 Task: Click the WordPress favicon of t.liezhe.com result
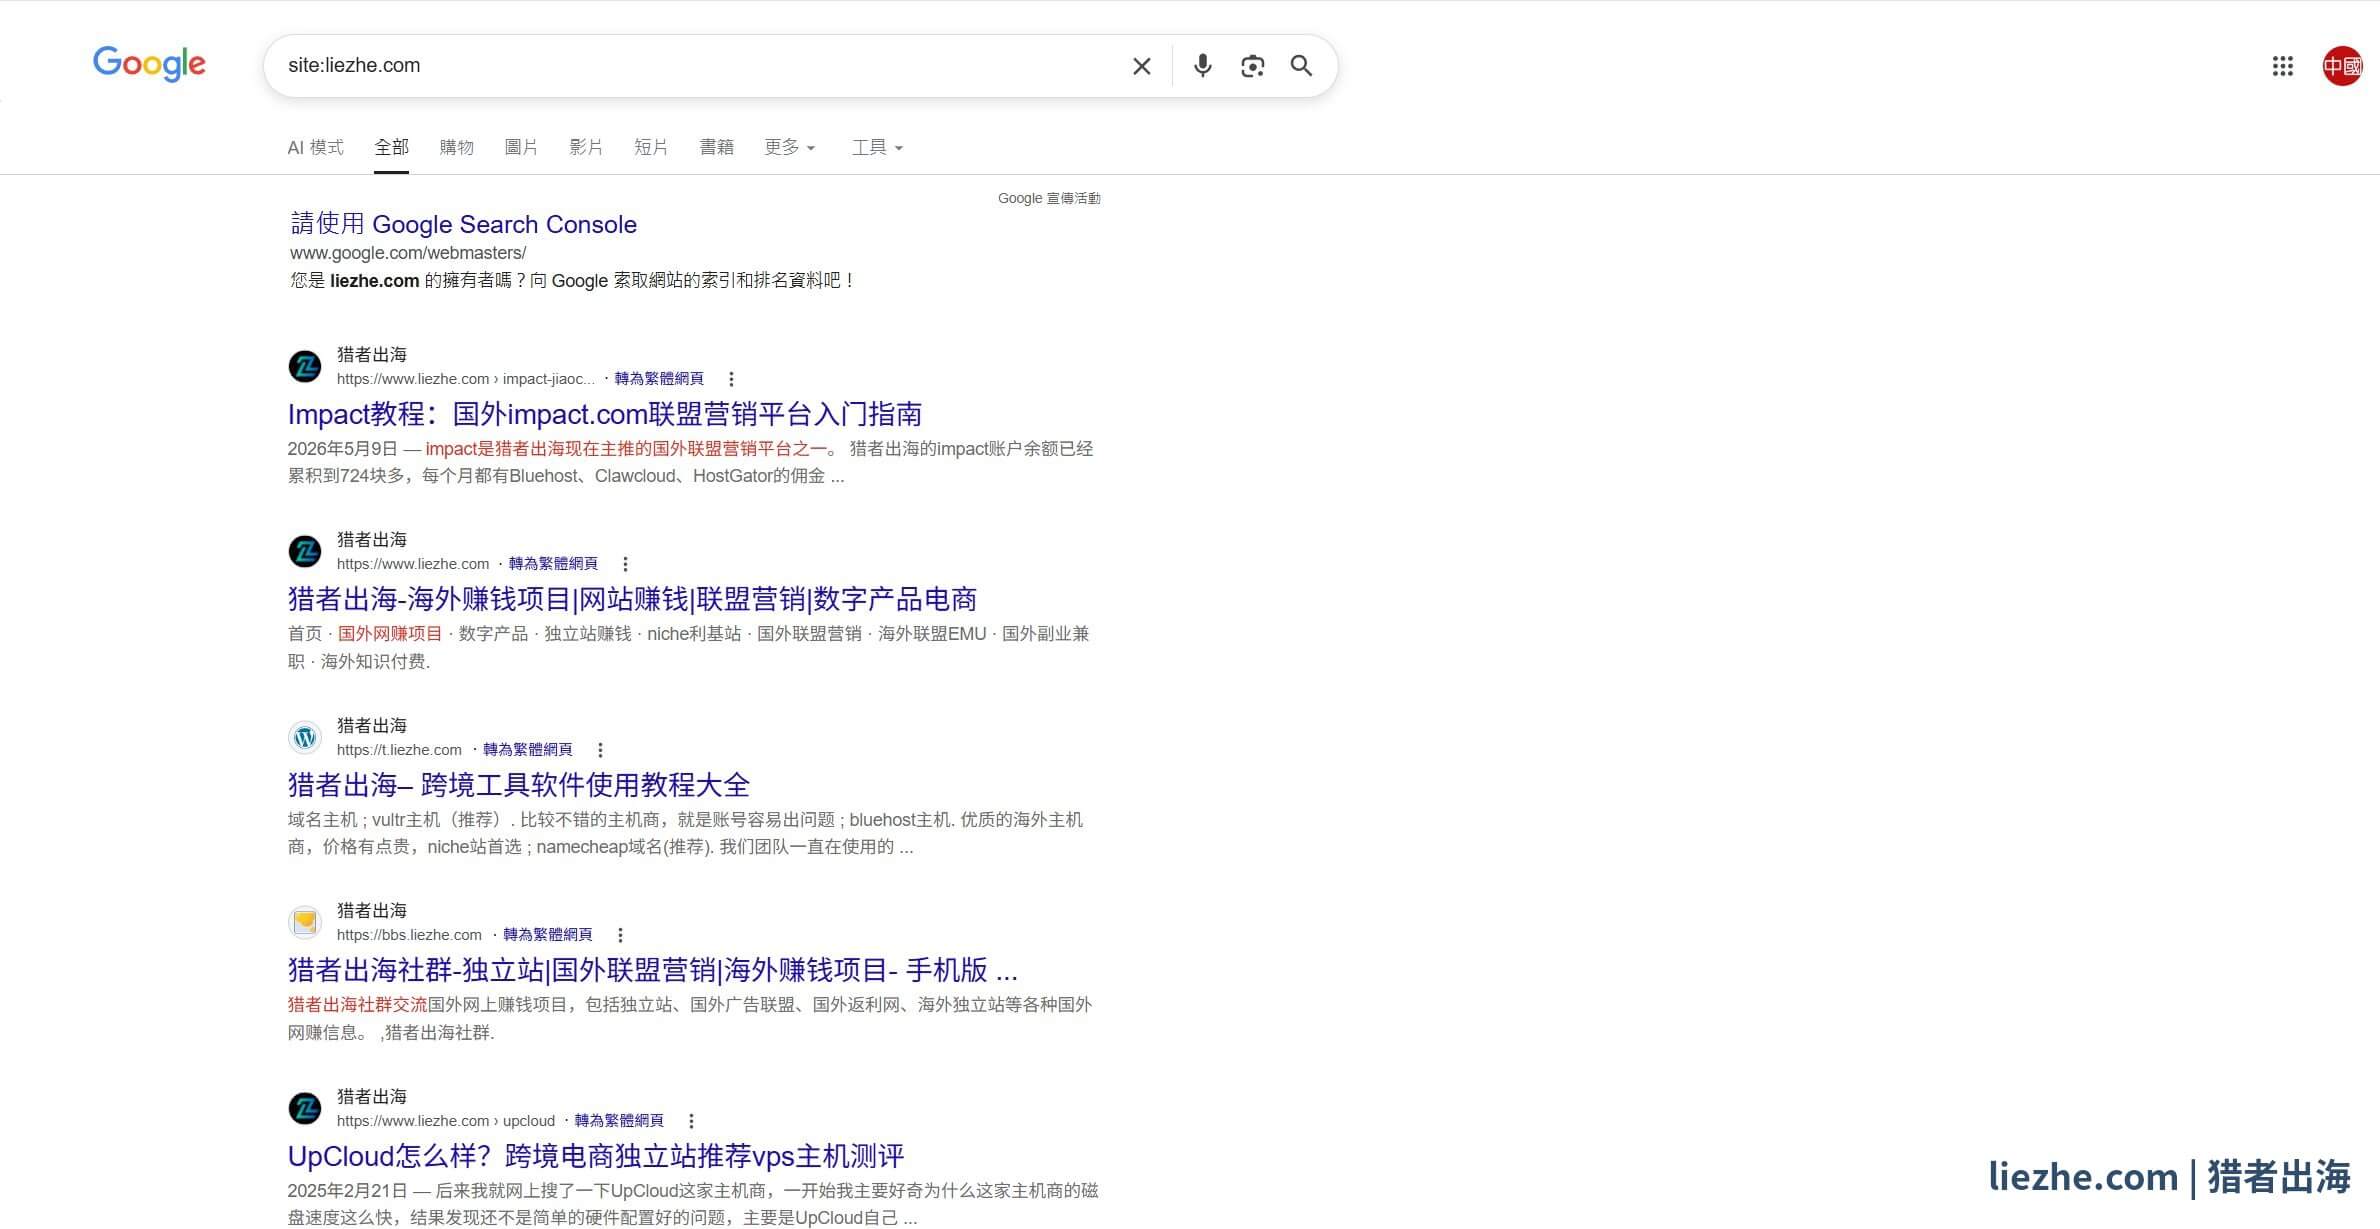click(305, 737)
